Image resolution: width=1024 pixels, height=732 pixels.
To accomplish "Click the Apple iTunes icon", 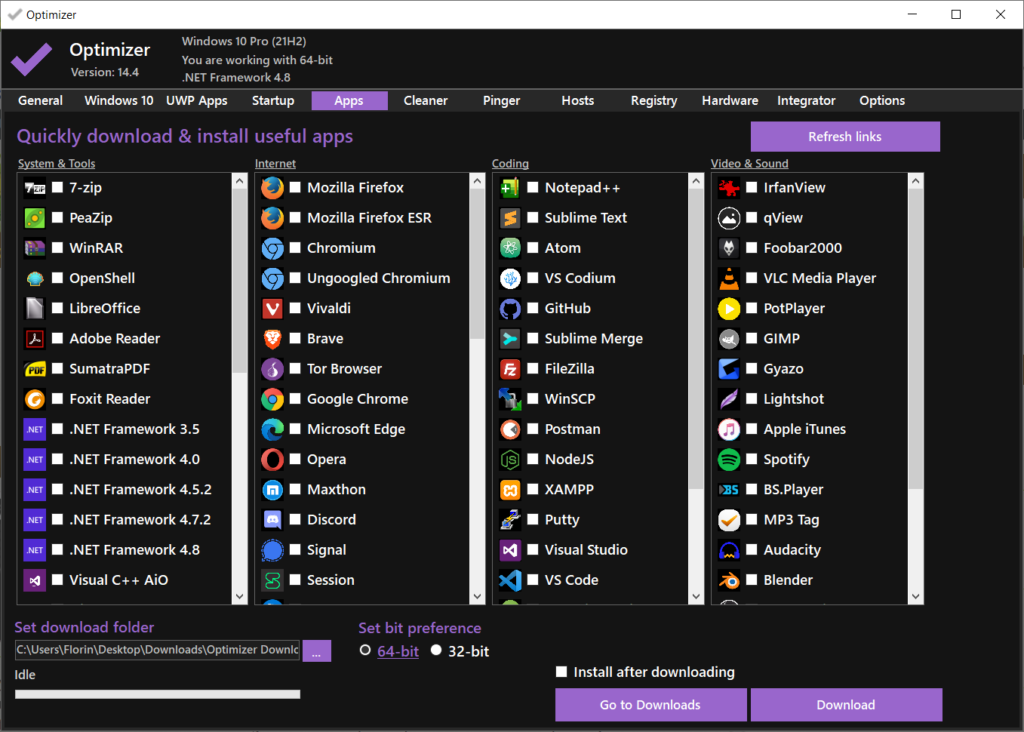I will pyautogui.click(x=729, y=429).
